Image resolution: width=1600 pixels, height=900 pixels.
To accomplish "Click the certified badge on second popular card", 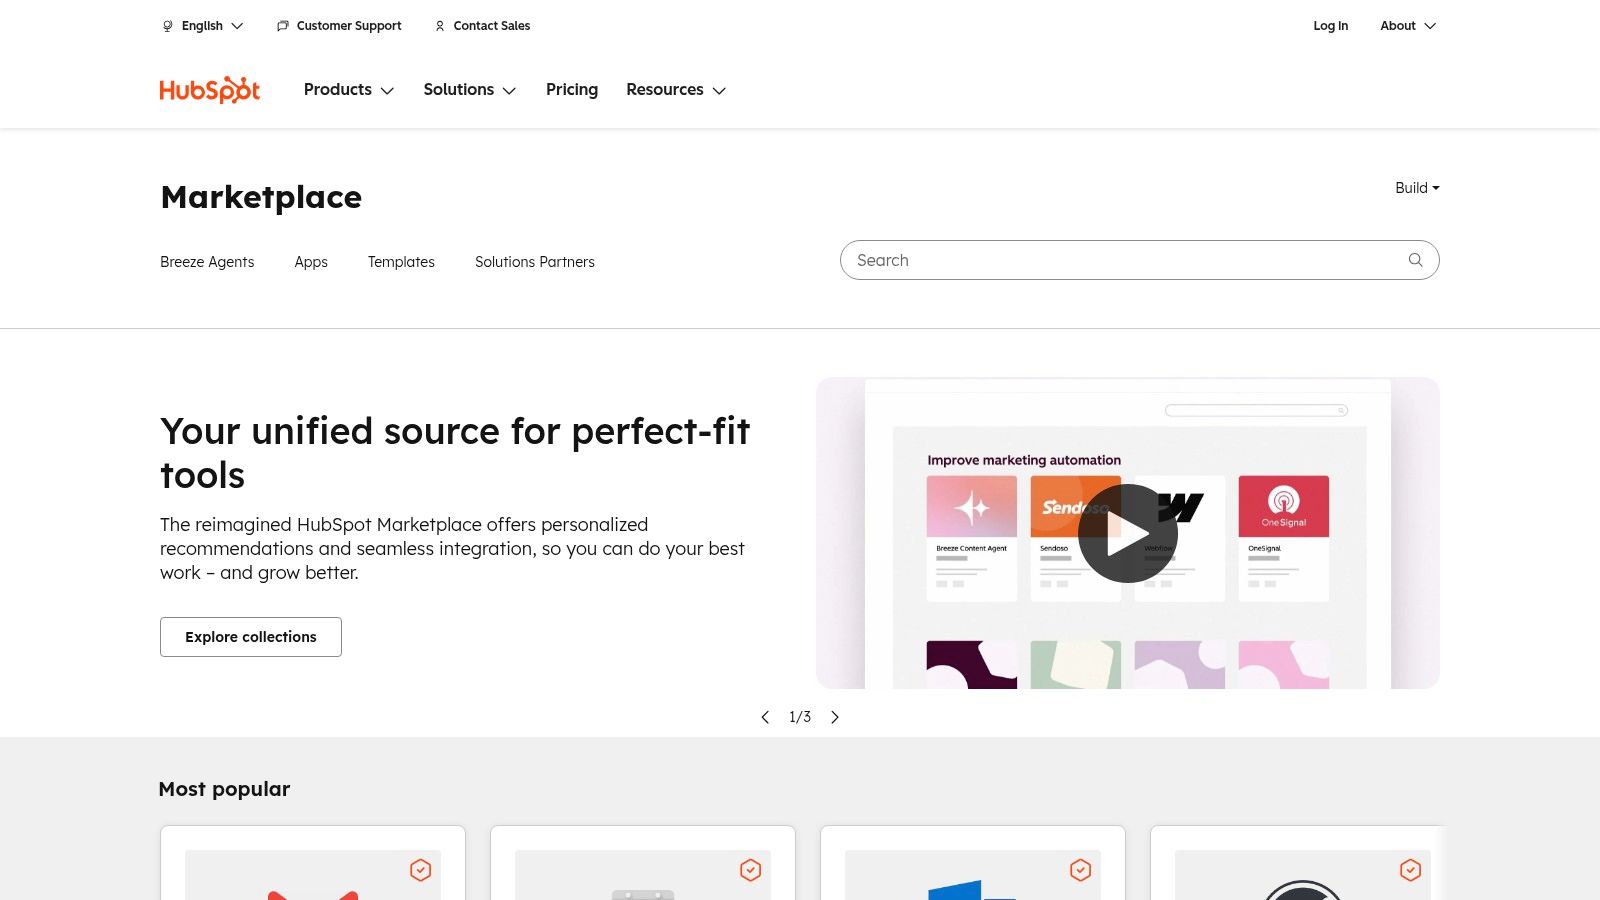I will 751,870.
